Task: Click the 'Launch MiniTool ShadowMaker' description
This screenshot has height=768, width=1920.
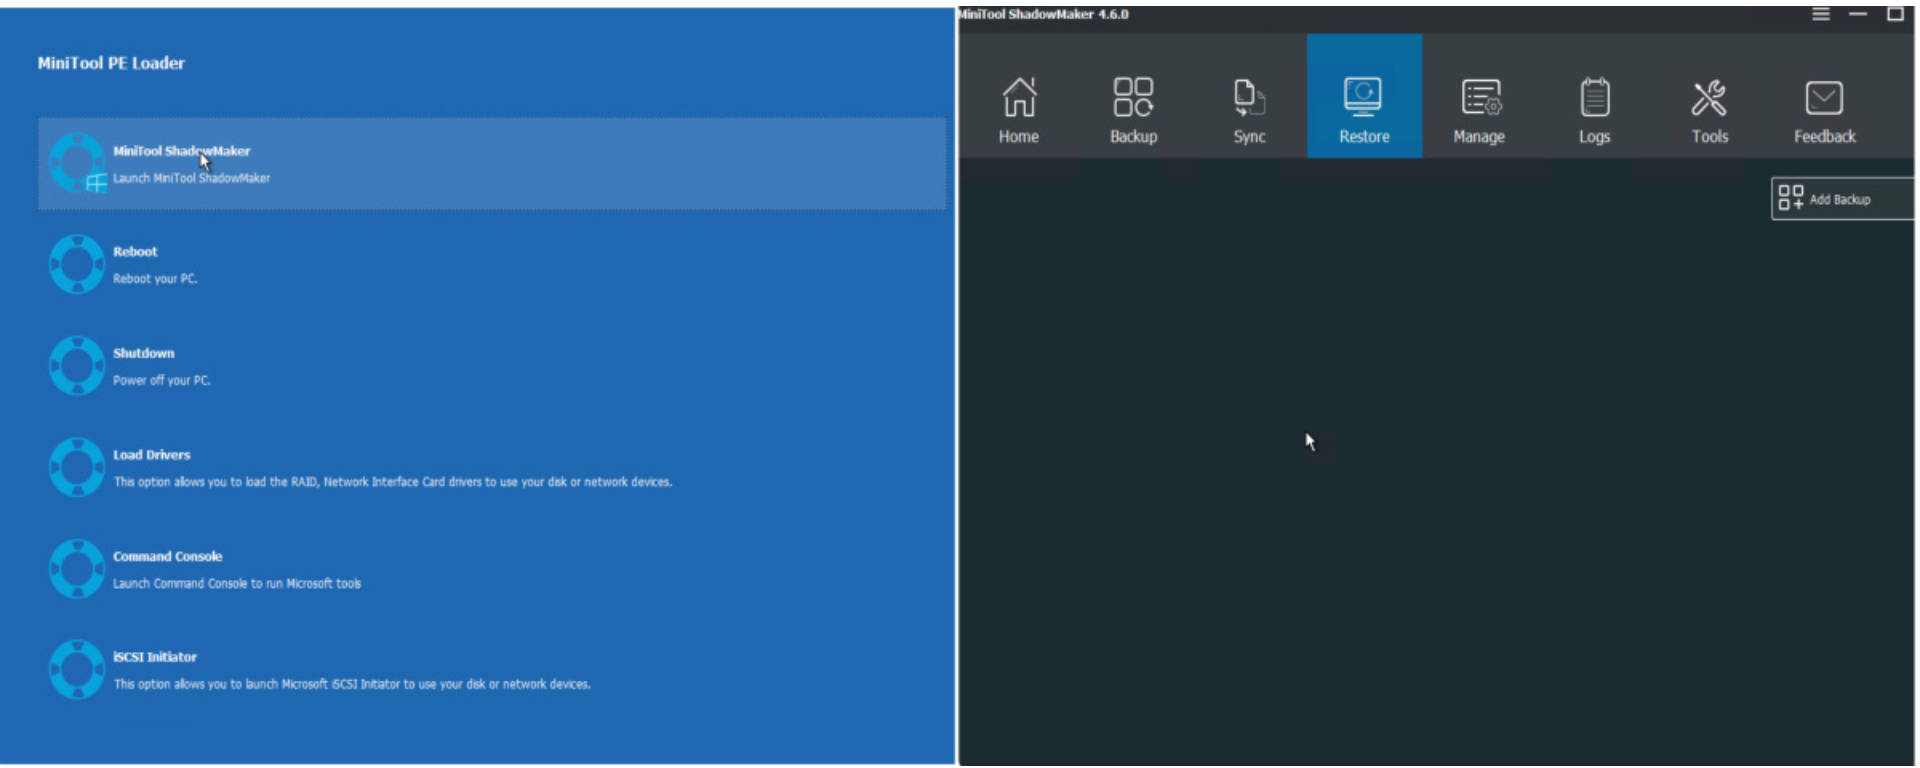Action: pyautogui.click(x=191, y=178)
